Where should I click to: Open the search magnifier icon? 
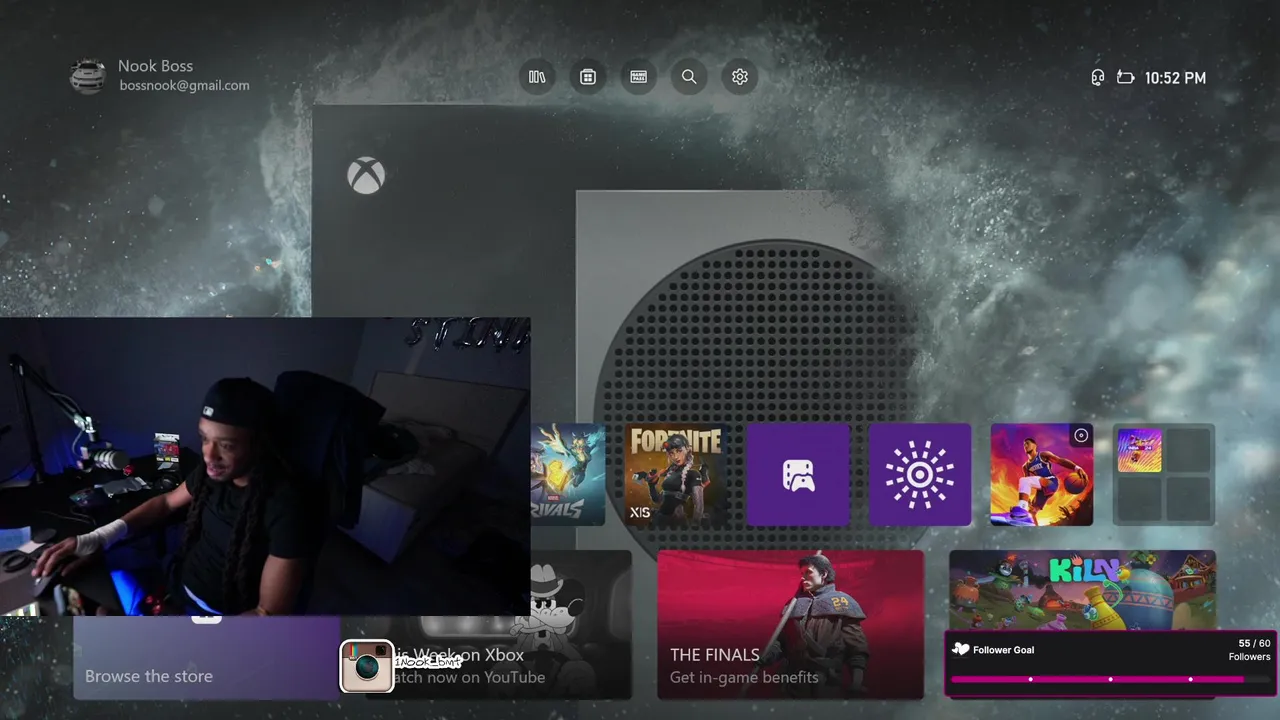click(x=689, y=77)
